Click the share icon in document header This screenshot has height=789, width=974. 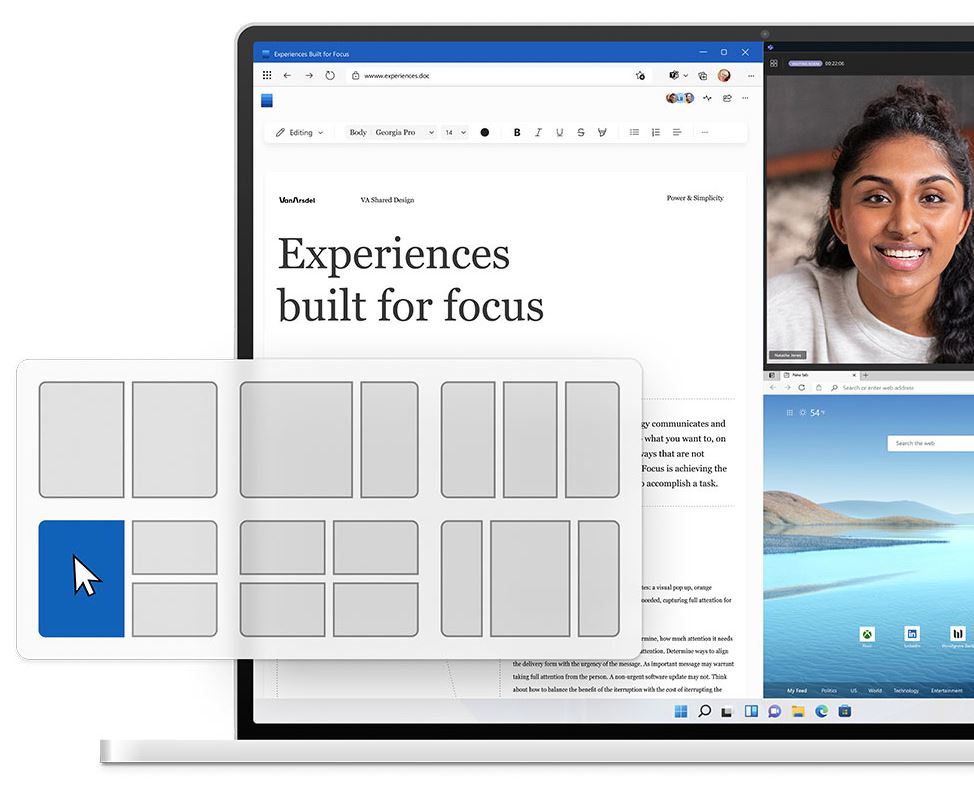tap(727, 98)
